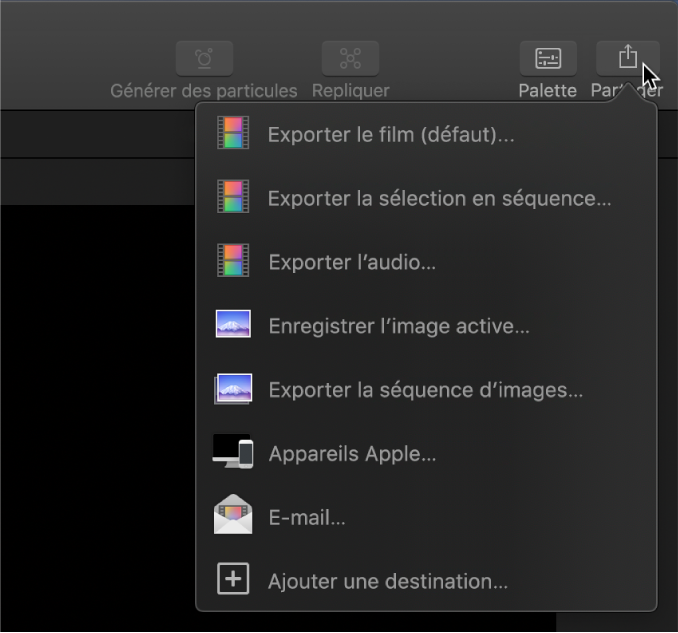The image size is (678, 633).
Task: Choose E-mail… share option
Action: pos(307,518)
